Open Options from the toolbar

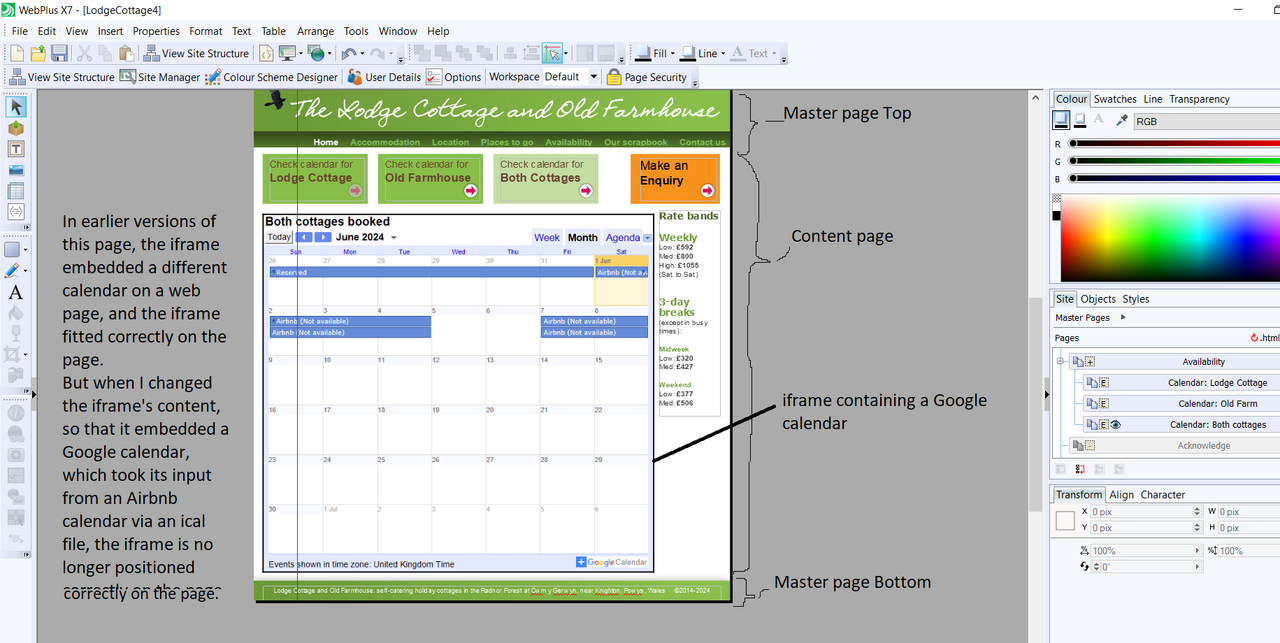pos(454,77)
